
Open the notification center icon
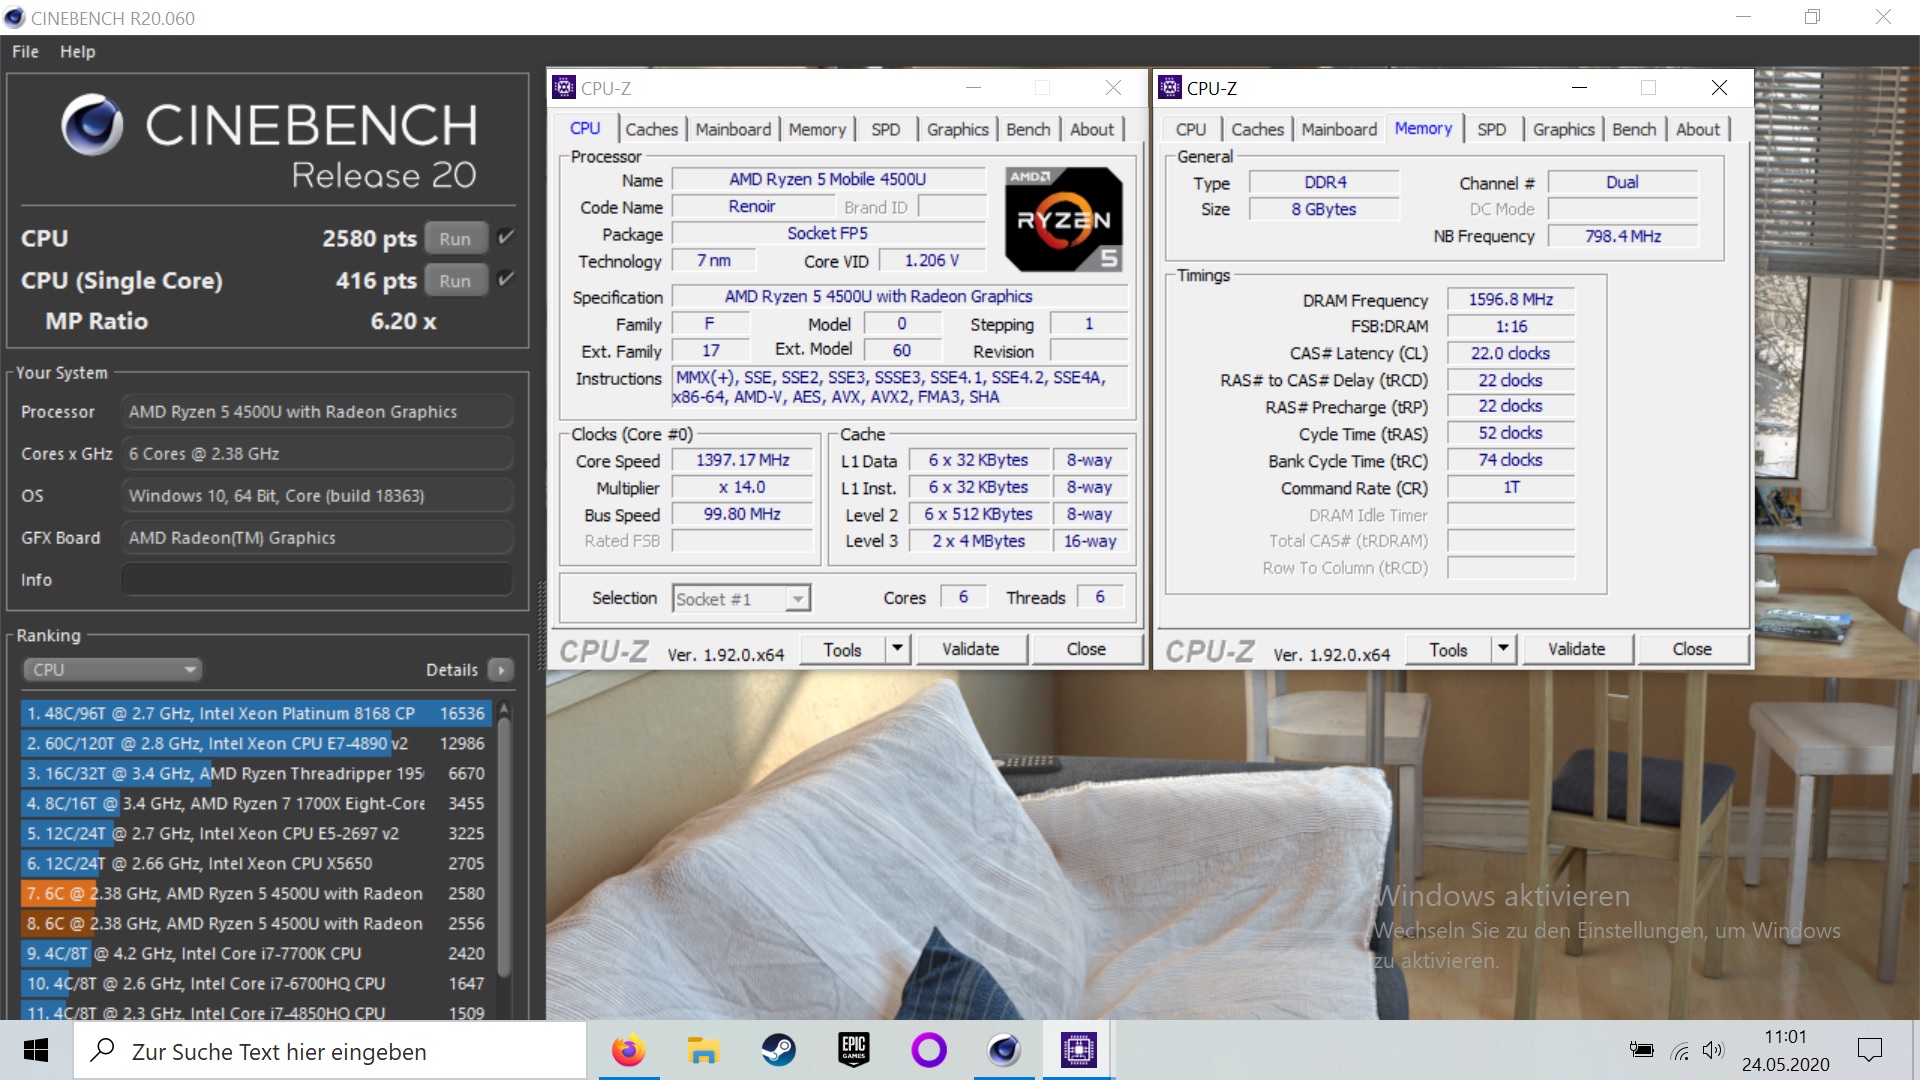(x=1869, y=1050)
